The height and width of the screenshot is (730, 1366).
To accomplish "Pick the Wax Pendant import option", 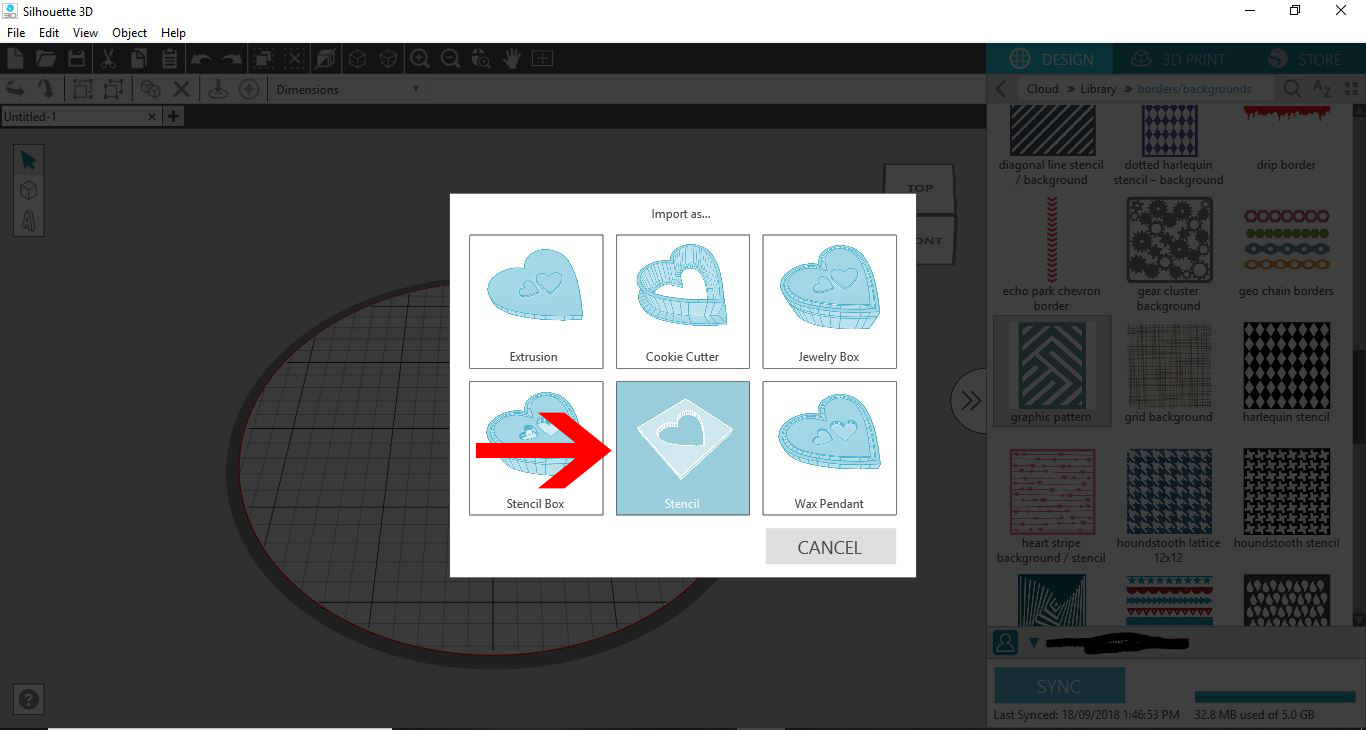I will tap(829, 448).
